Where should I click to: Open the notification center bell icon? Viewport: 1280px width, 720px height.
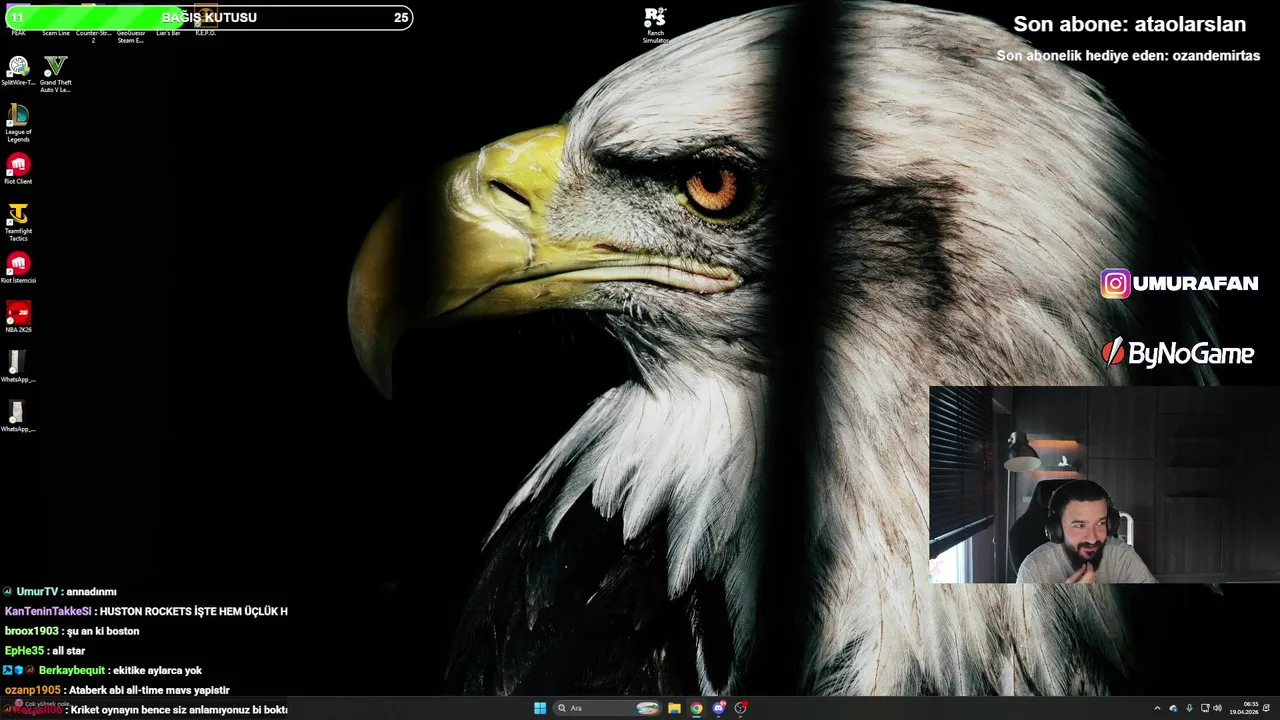(1266, 708)
